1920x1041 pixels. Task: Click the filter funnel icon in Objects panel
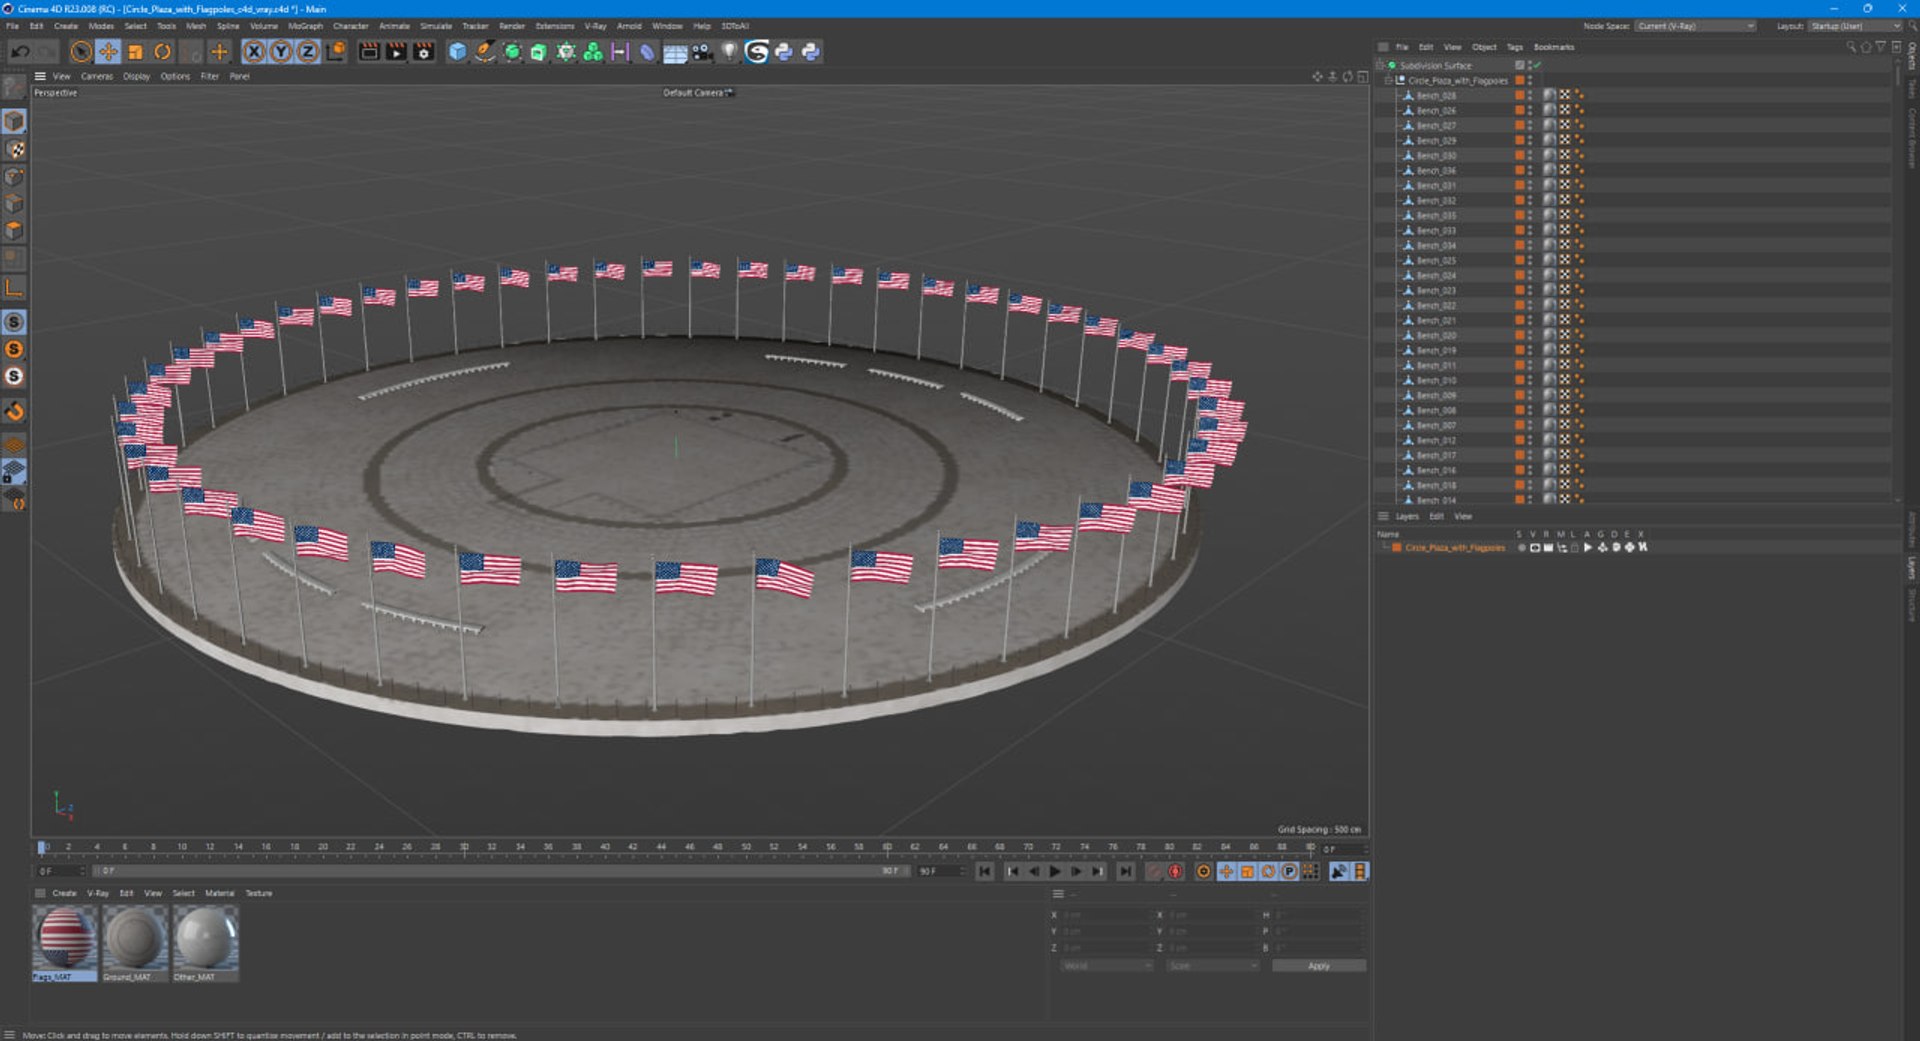point(1880,47)
